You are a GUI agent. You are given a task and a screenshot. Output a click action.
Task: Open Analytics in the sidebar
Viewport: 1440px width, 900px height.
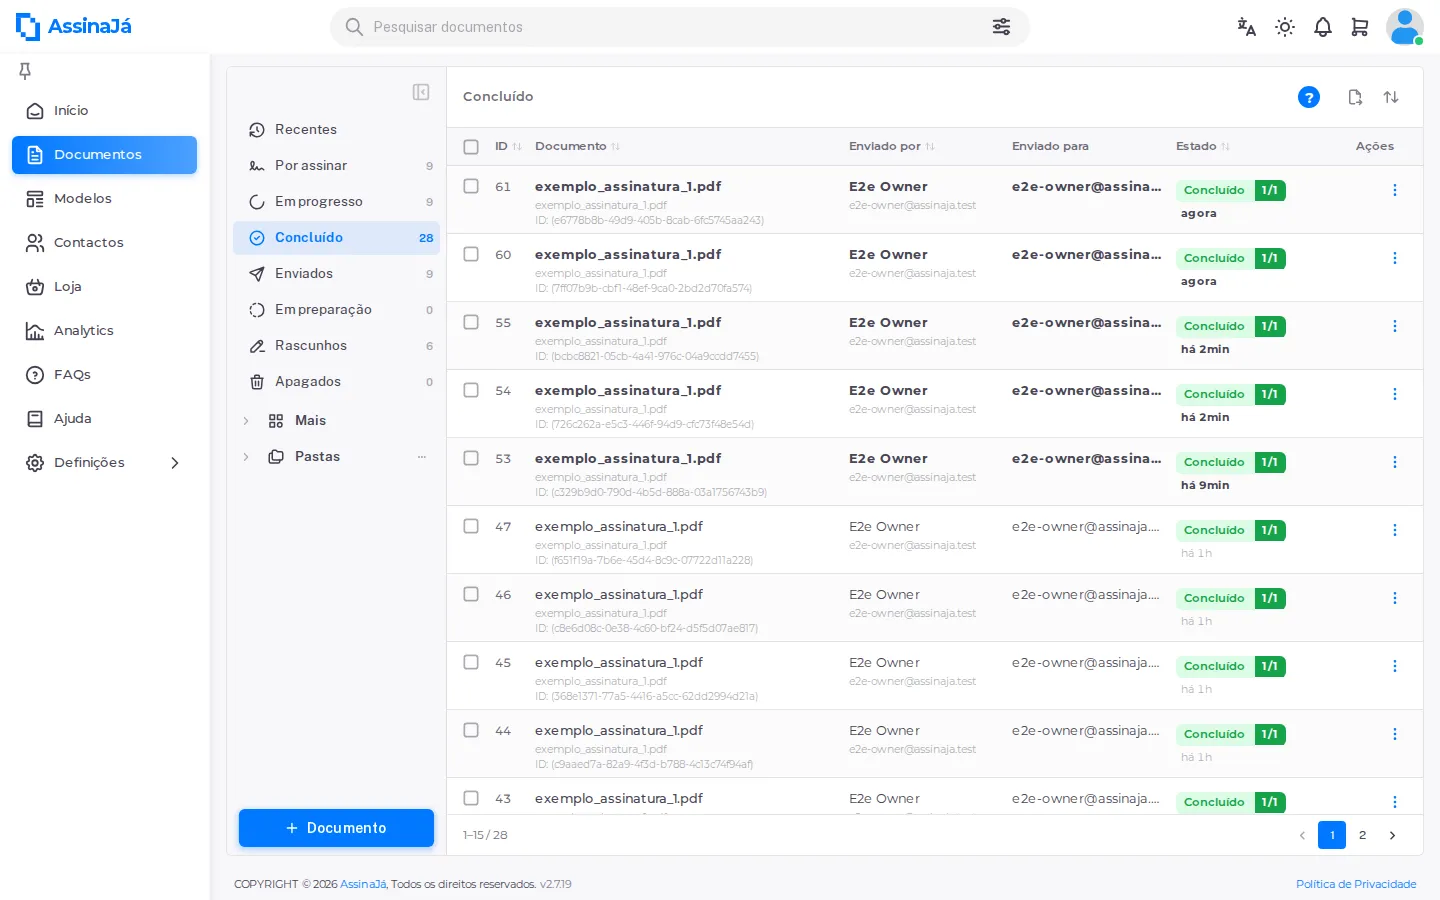coord(104,330)
